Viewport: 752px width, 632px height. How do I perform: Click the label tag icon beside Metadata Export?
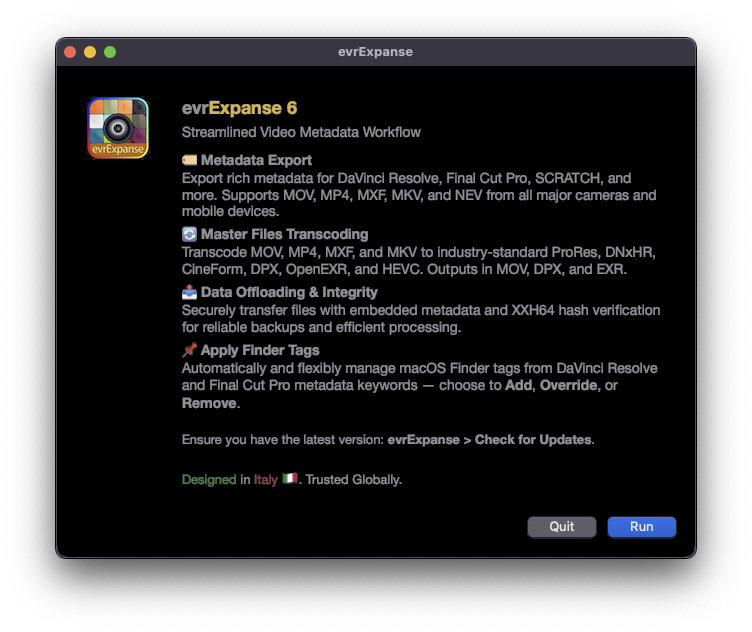point(190,160)
